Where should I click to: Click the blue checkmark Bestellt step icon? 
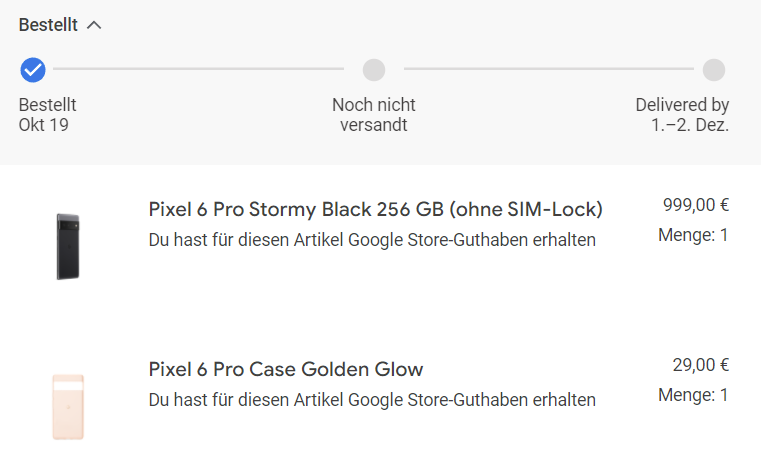click(x=33, y=70)
